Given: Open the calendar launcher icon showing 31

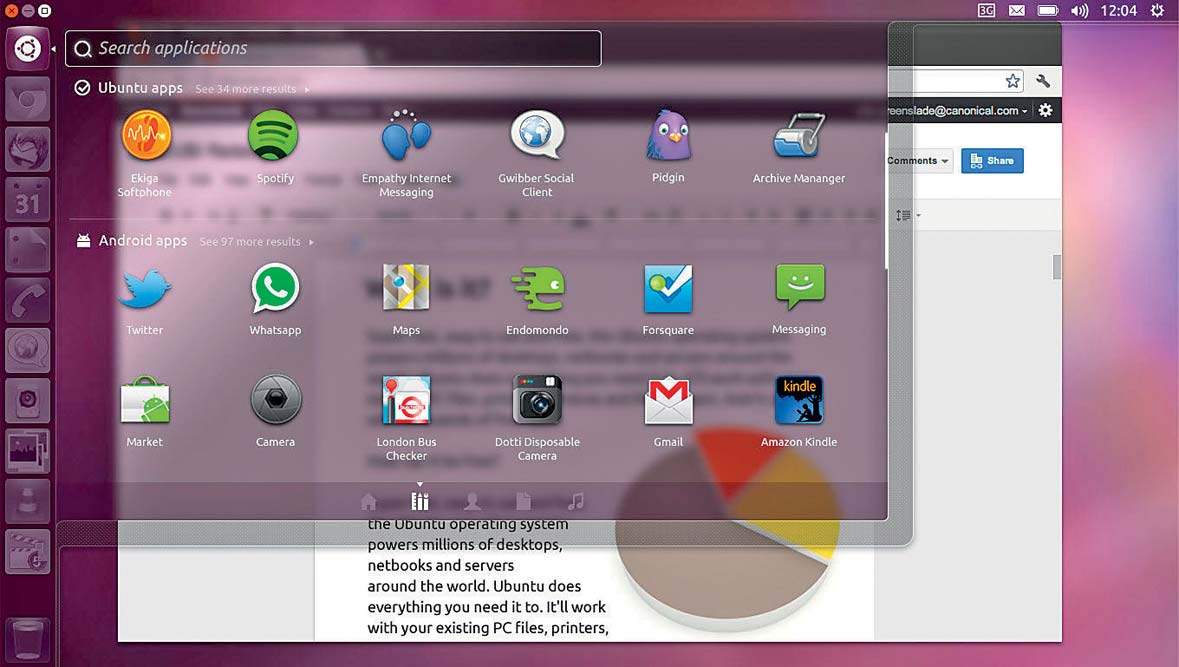Looking at the screenshot, I should click(28, 200).
